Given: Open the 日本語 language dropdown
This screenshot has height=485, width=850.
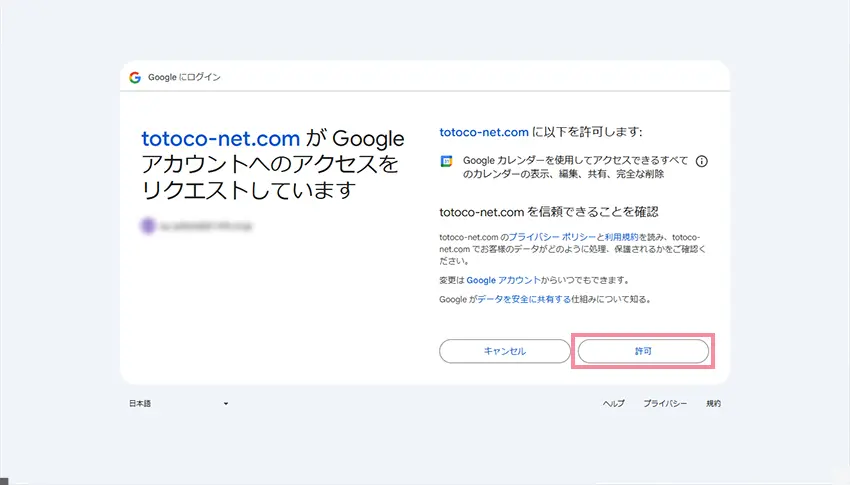Looking at the screenshot, I should 178,403.
